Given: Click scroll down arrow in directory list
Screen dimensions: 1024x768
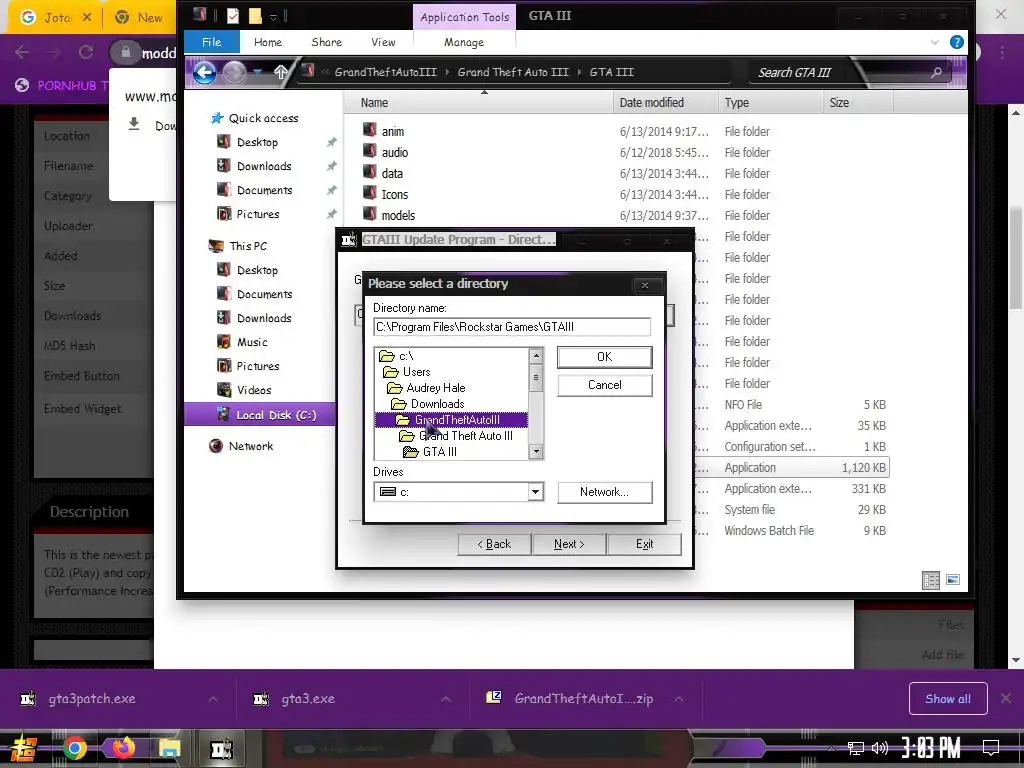Looking at the screenshot, I should [536, 451].
